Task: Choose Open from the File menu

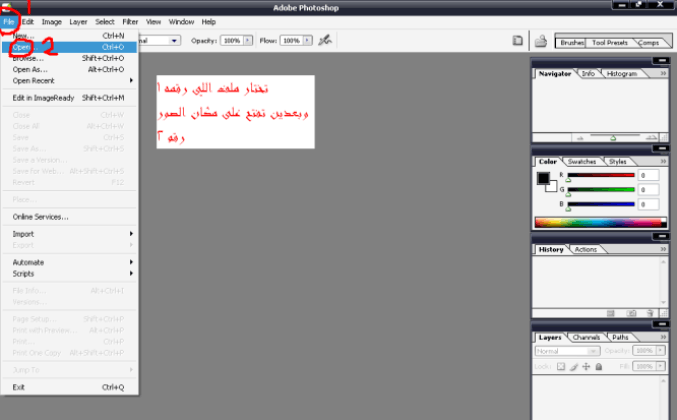Action: pos(69,47)
